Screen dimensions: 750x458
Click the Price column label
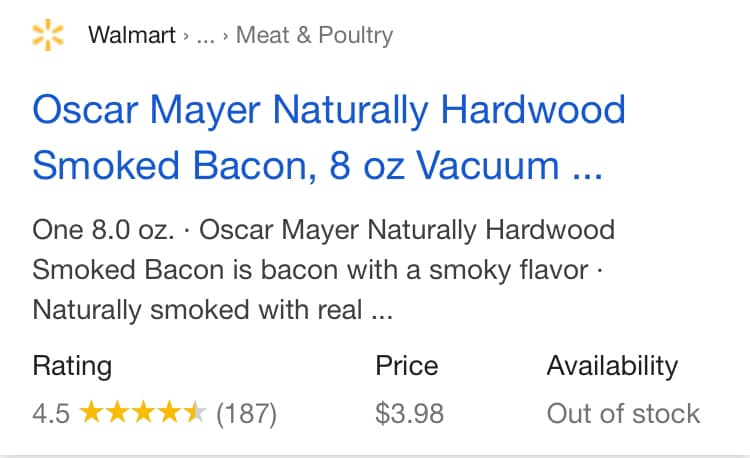406,366
